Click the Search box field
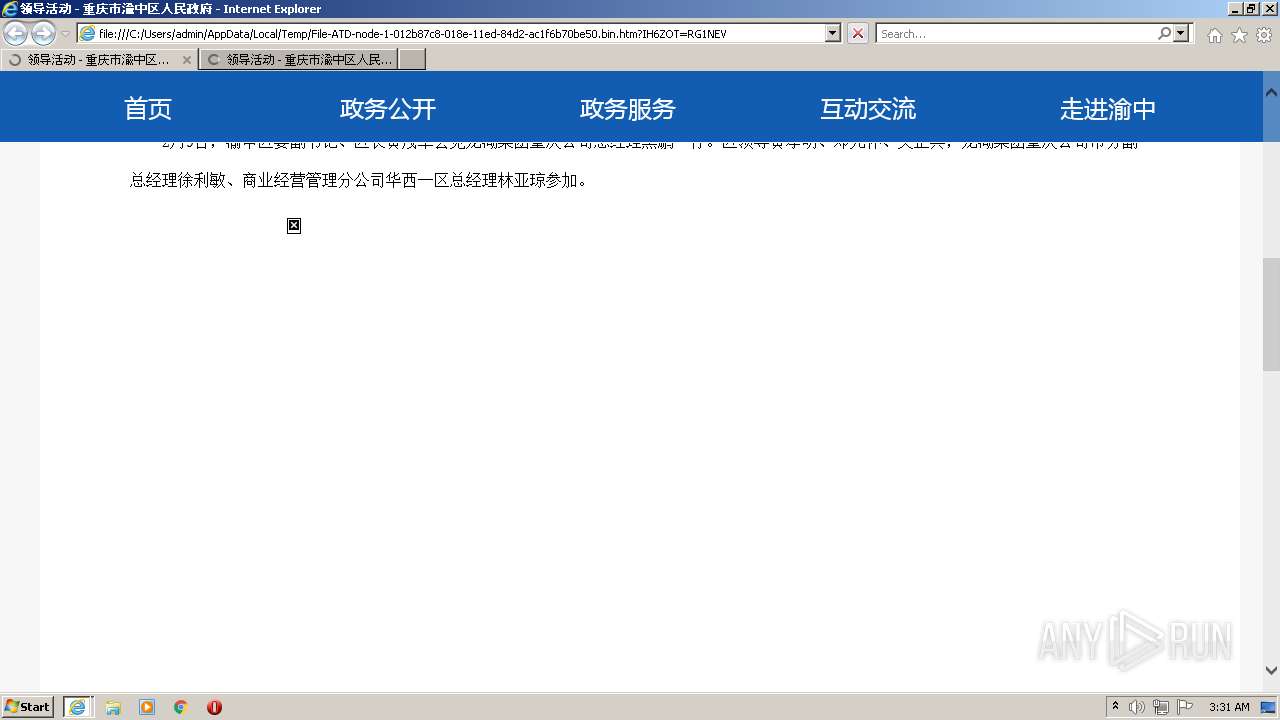 (x=1015, y=33)
